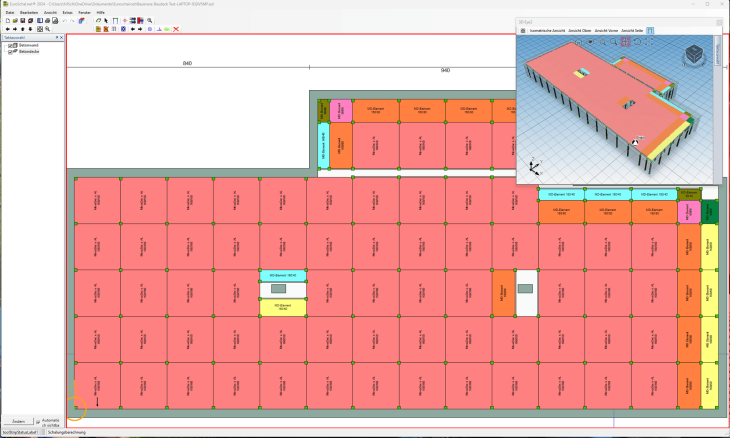The width and height of the screenshot is (730, 438).
Task: Switch to Isometrische Ansicht view
Action: click(x=545, y=31)
